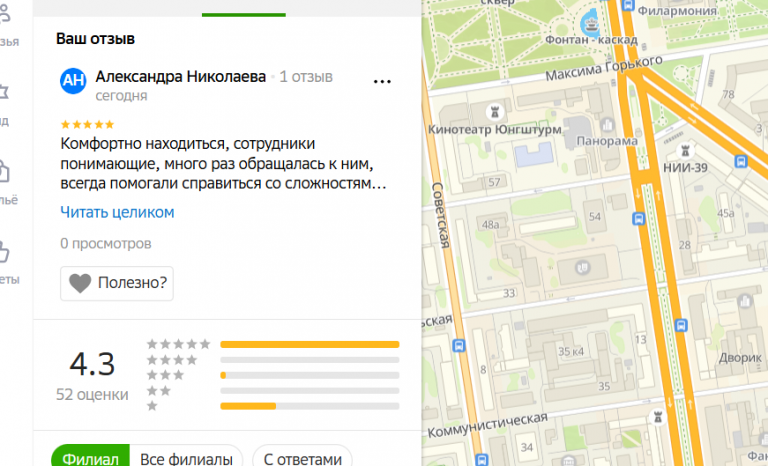Click the review text starting with Комфортно находиться
The width and height of the screenshot is (768, 466).
223,164
